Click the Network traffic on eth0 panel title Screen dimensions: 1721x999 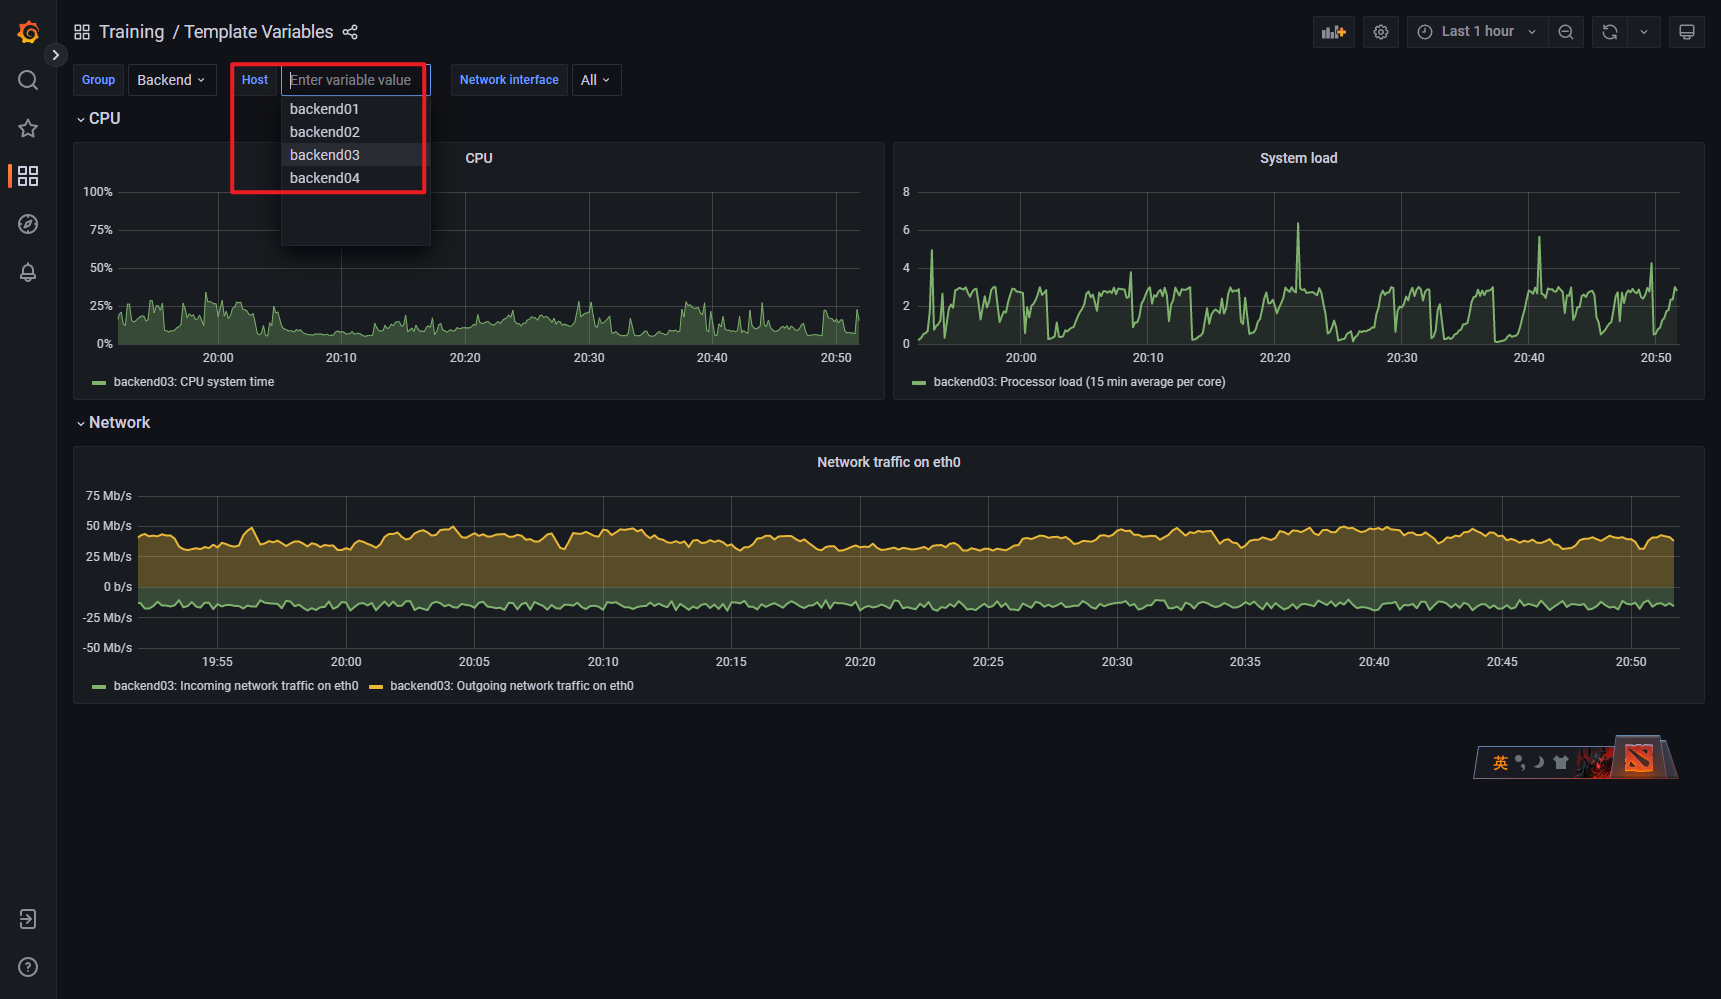[888, 462]
